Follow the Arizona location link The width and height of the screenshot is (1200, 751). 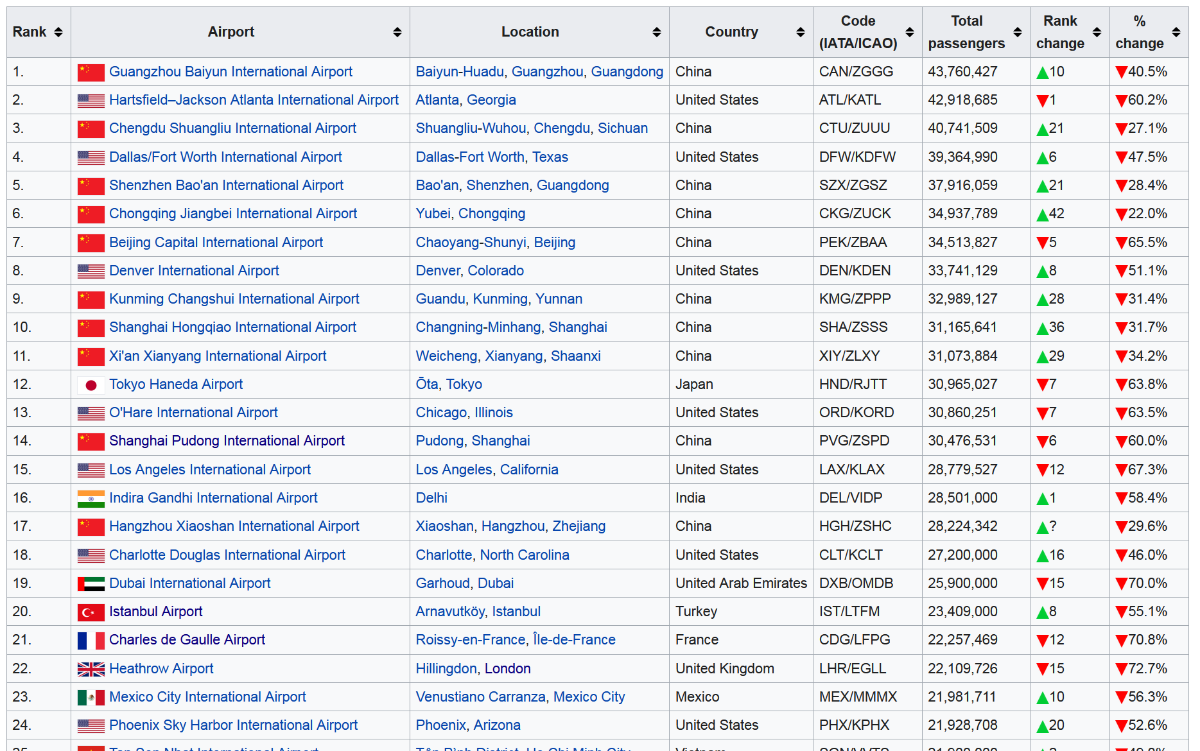[x=497, y=725]
